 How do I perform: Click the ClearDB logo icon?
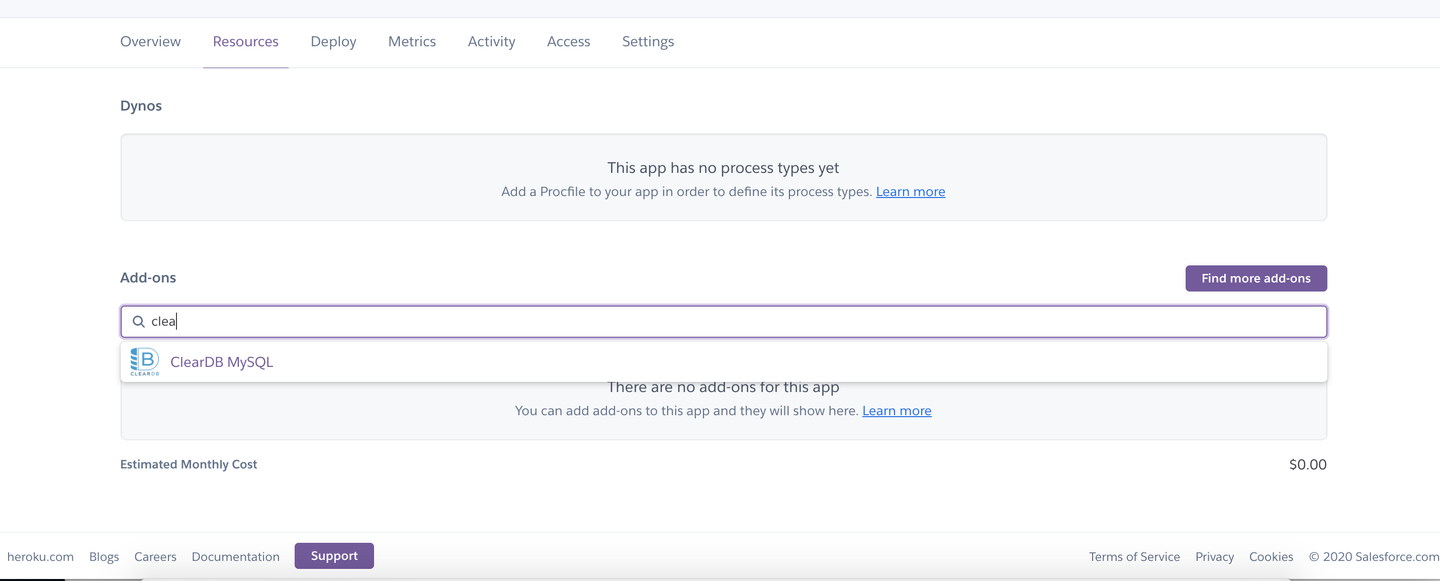tap(144, 362)
